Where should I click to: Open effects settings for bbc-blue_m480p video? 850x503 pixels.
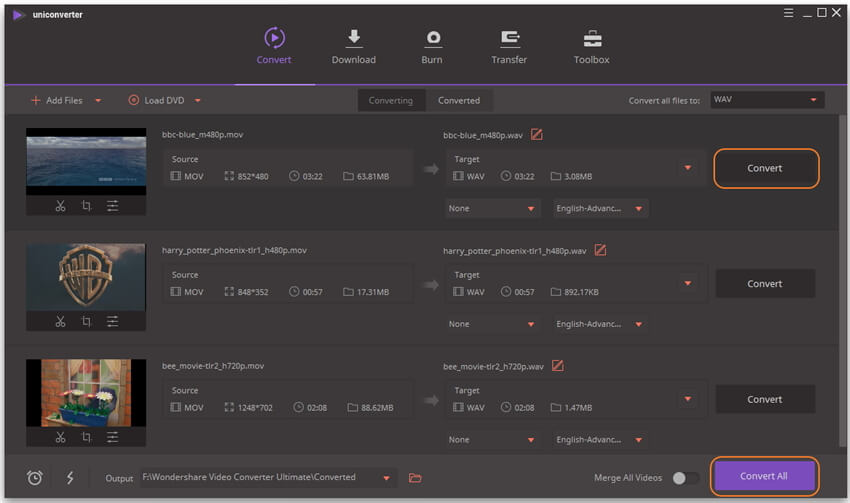click(112, 206)
